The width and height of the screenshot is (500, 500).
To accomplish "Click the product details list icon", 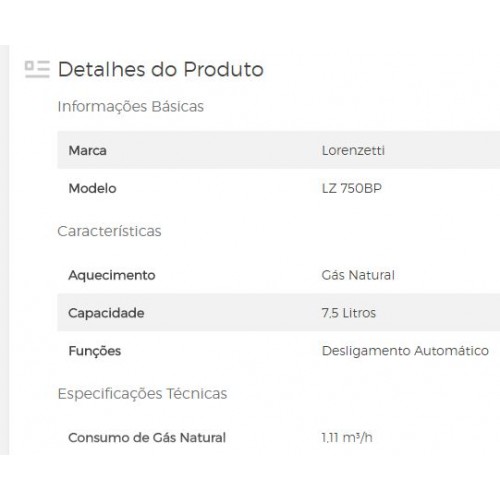I will (37, 69).
